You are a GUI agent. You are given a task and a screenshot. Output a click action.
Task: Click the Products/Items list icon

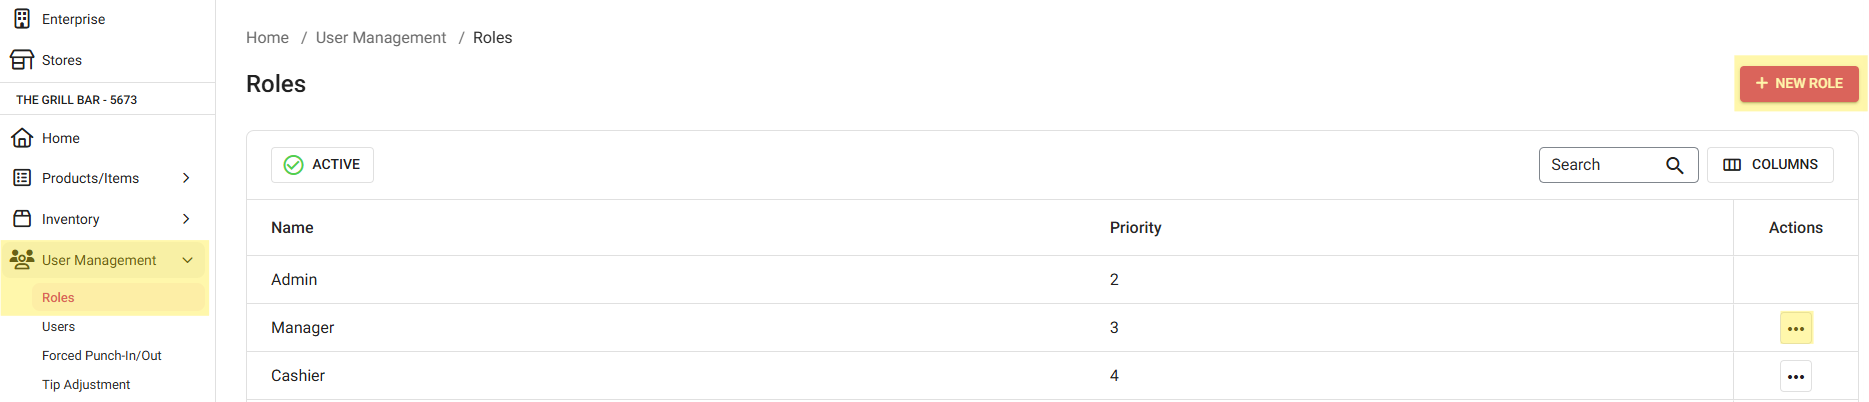click(x=22, y=178)
